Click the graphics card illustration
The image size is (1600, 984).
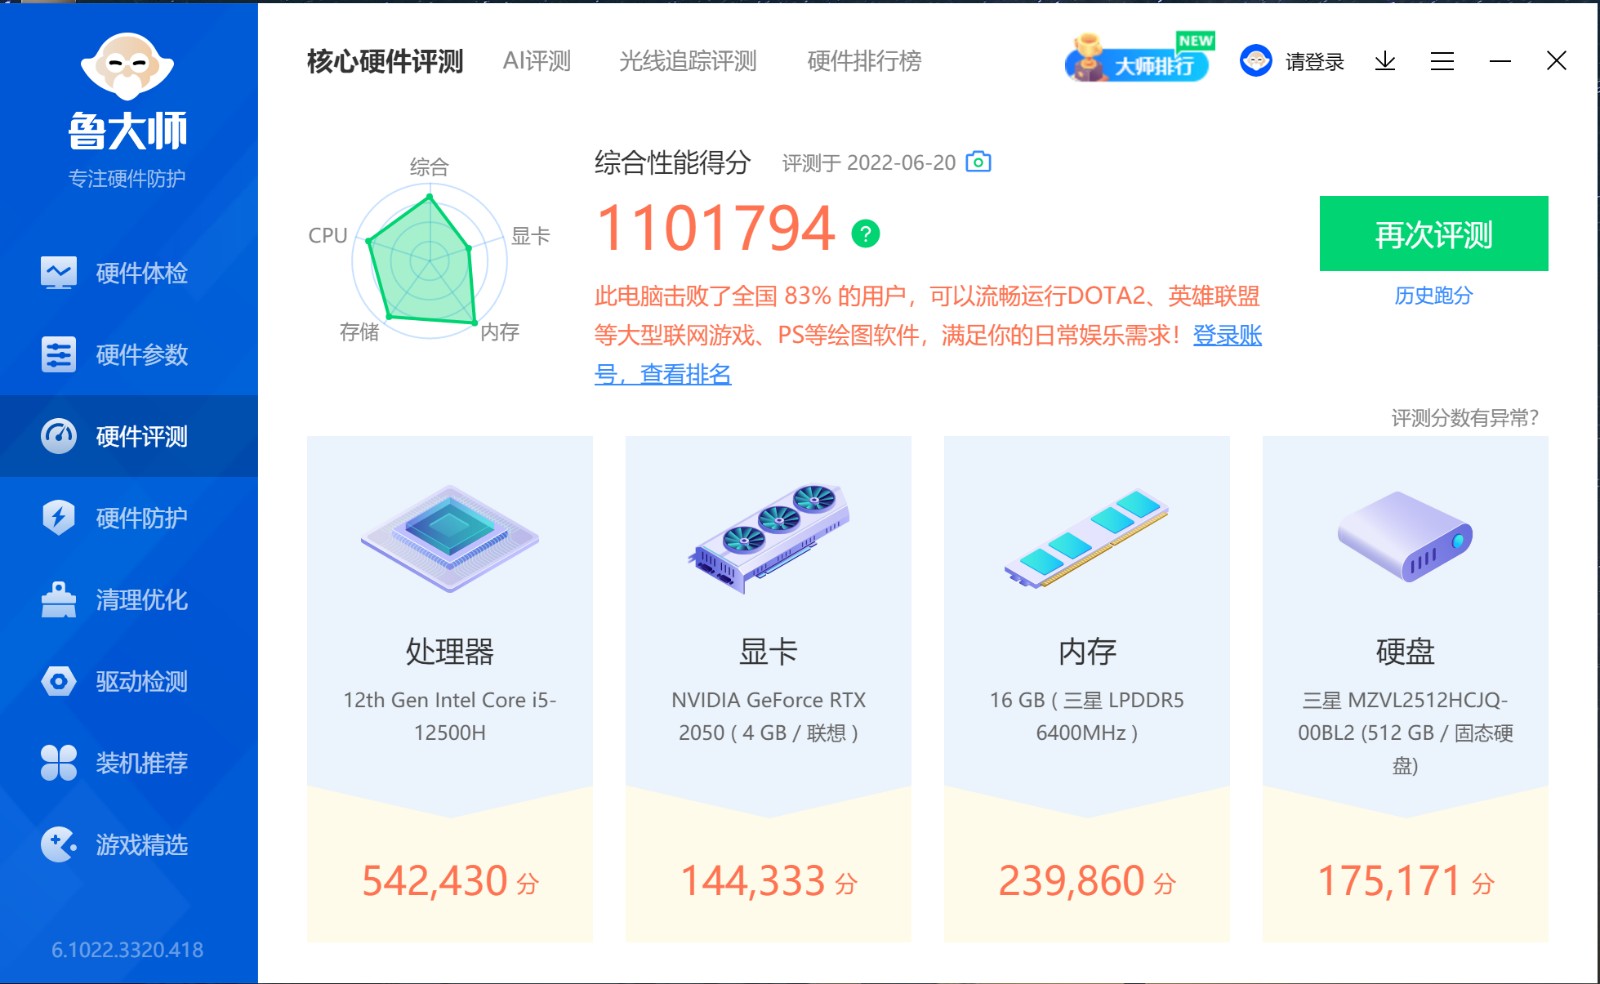[768, 538]
